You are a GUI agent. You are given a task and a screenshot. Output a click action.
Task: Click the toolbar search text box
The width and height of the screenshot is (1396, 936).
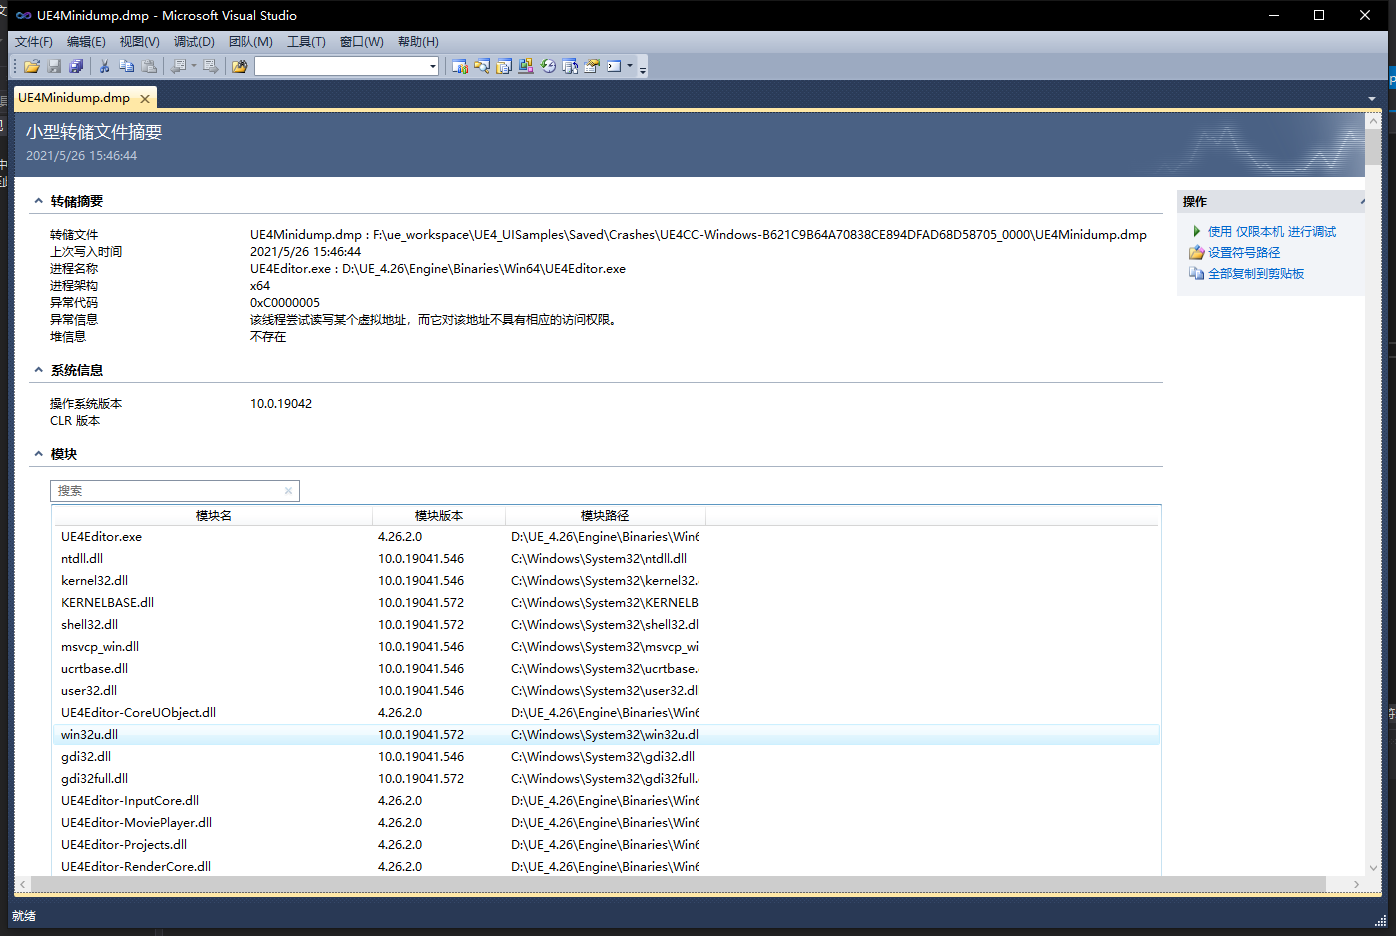point(341,66)
